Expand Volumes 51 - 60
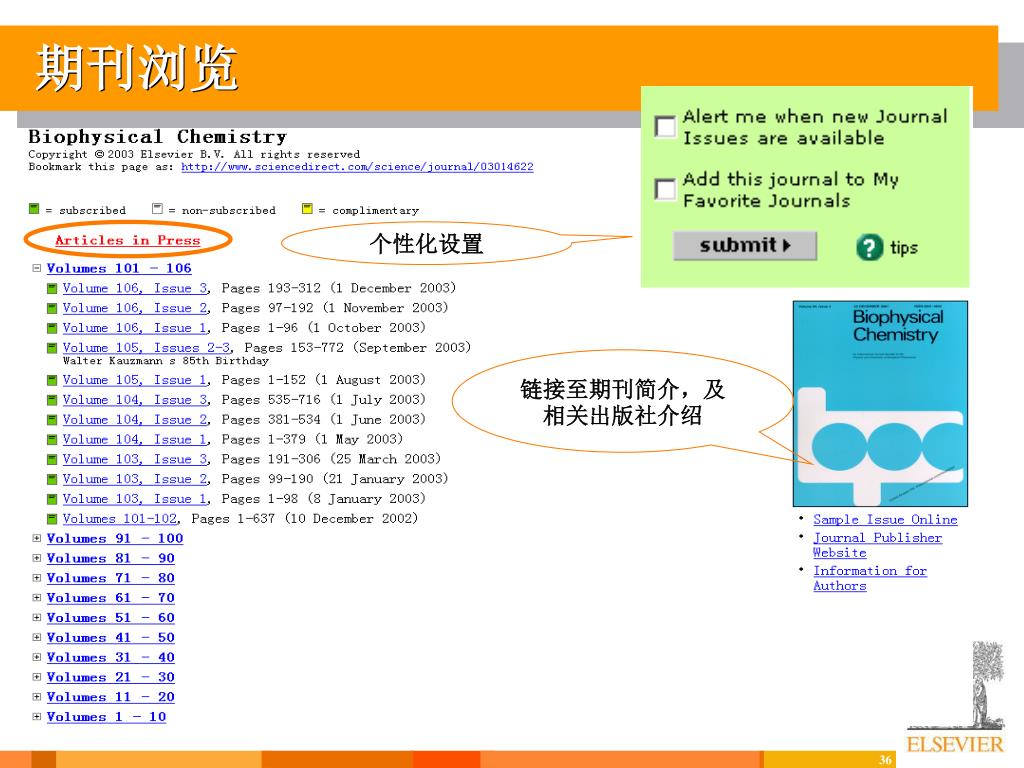This screenshot has width=1024, height=768. pyautogui.click(x=37, y=617)
